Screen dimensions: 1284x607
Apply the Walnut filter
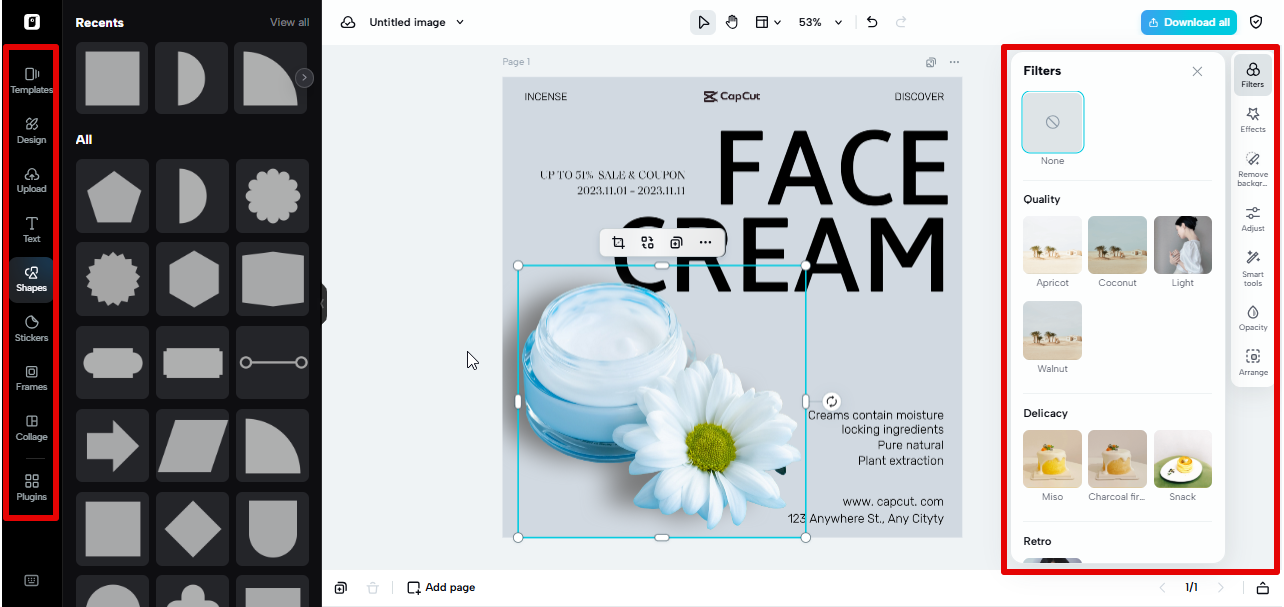[1052, 331]
